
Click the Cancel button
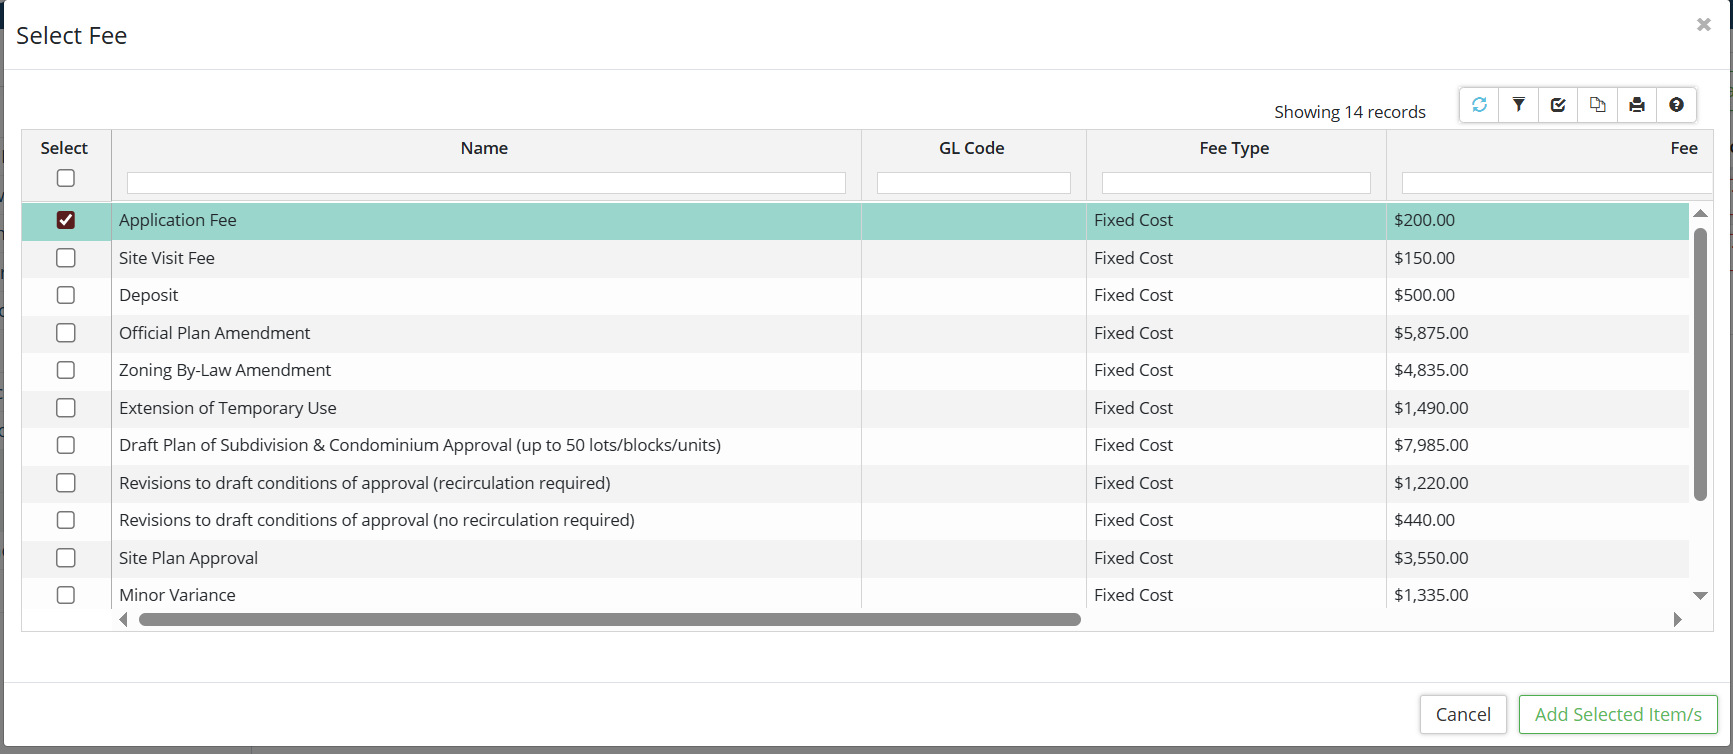[x=1463, y=715]
